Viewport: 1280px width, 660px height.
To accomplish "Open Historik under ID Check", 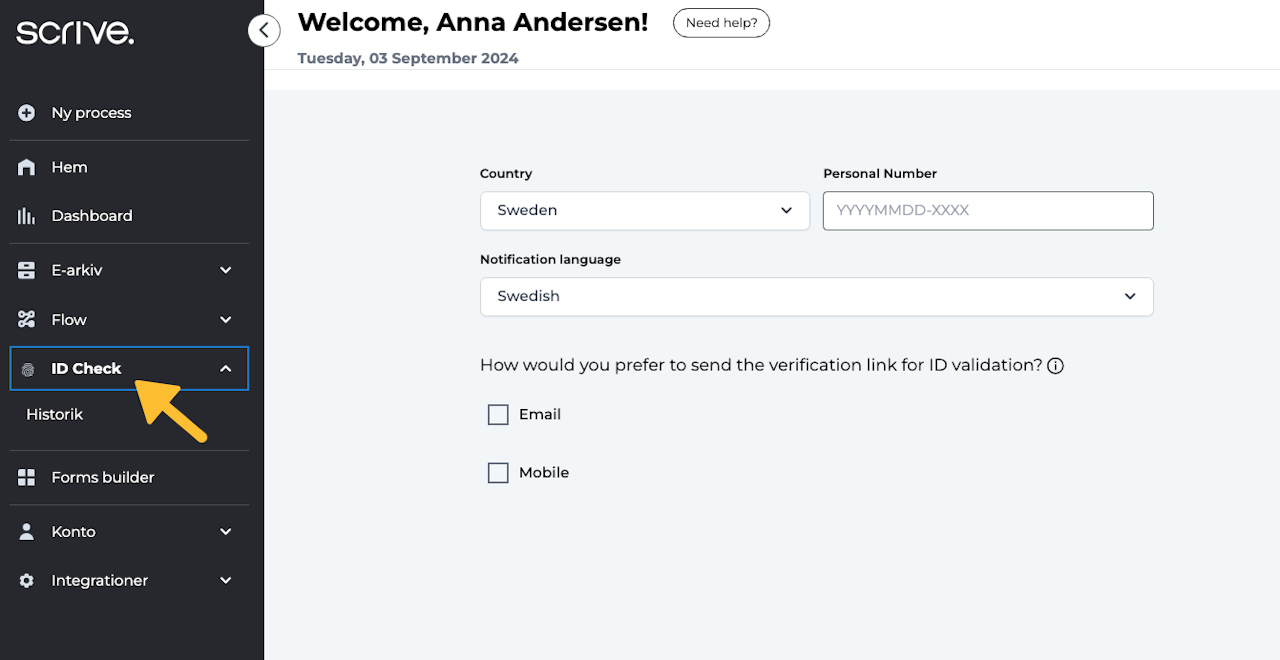I will (55, 415).
